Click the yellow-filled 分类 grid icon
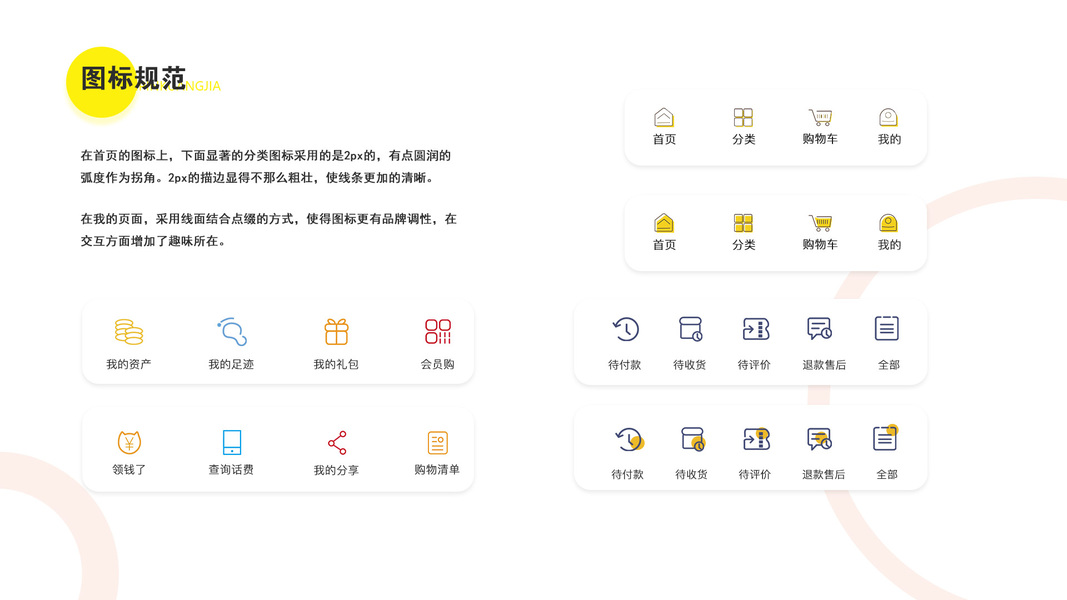 pyautogui.click(x=743, y=222)
